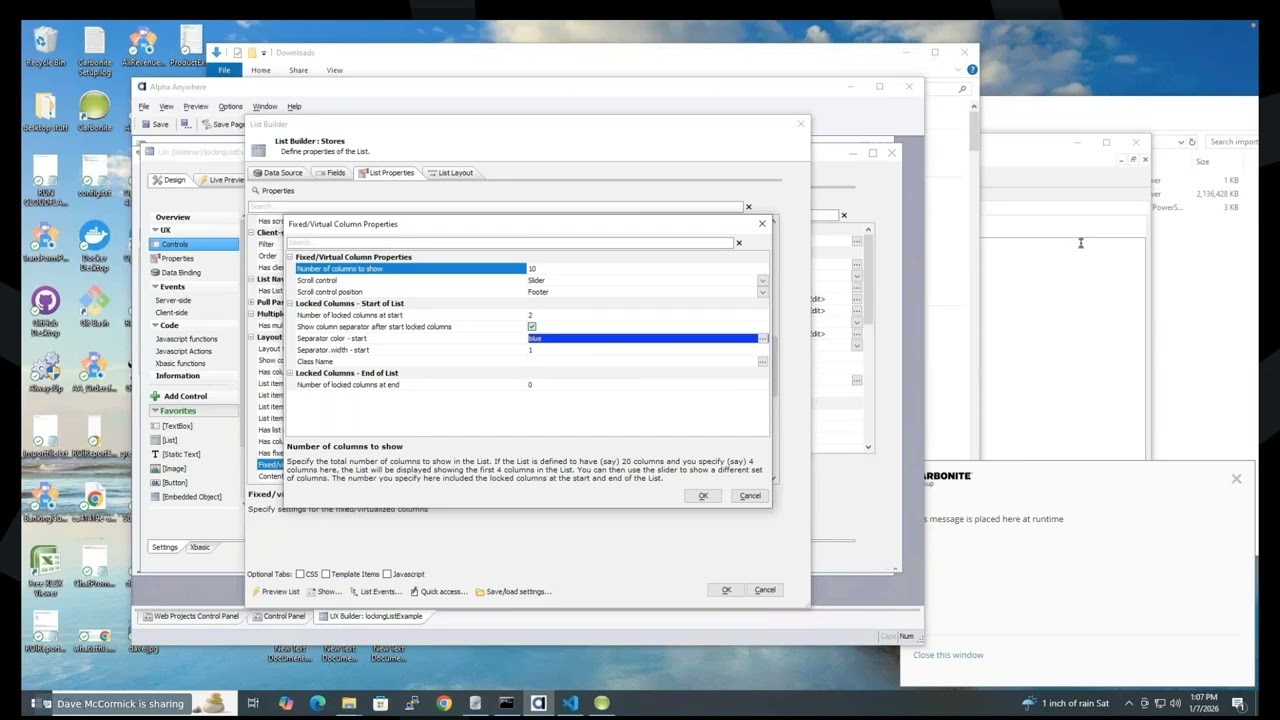Image resolution: width=1280 pixels, height=720 pixels.
Task: Open the Scroll control dropdown arrow
Action: coord(762,281)
